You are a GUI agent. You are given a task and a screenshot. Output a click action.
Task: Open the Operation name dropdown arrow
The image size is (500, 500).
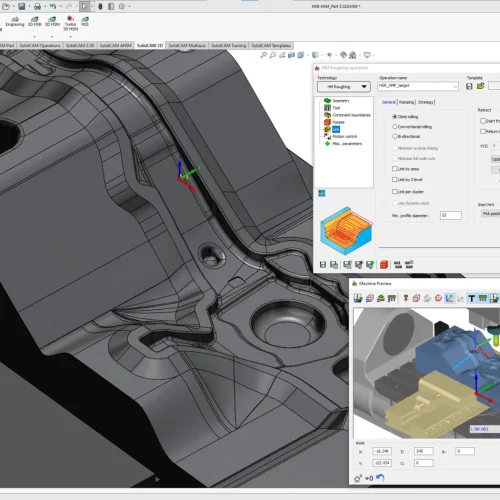point(455,87)
